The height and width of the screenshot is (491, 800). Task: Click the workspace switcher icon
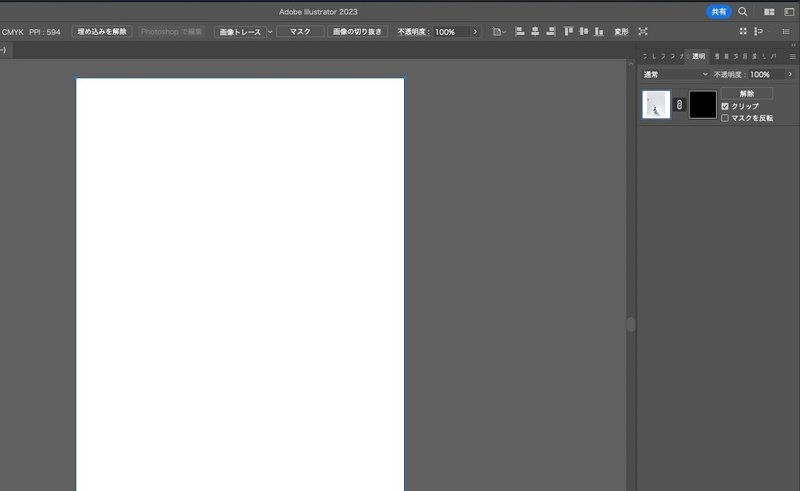[789, 12]
